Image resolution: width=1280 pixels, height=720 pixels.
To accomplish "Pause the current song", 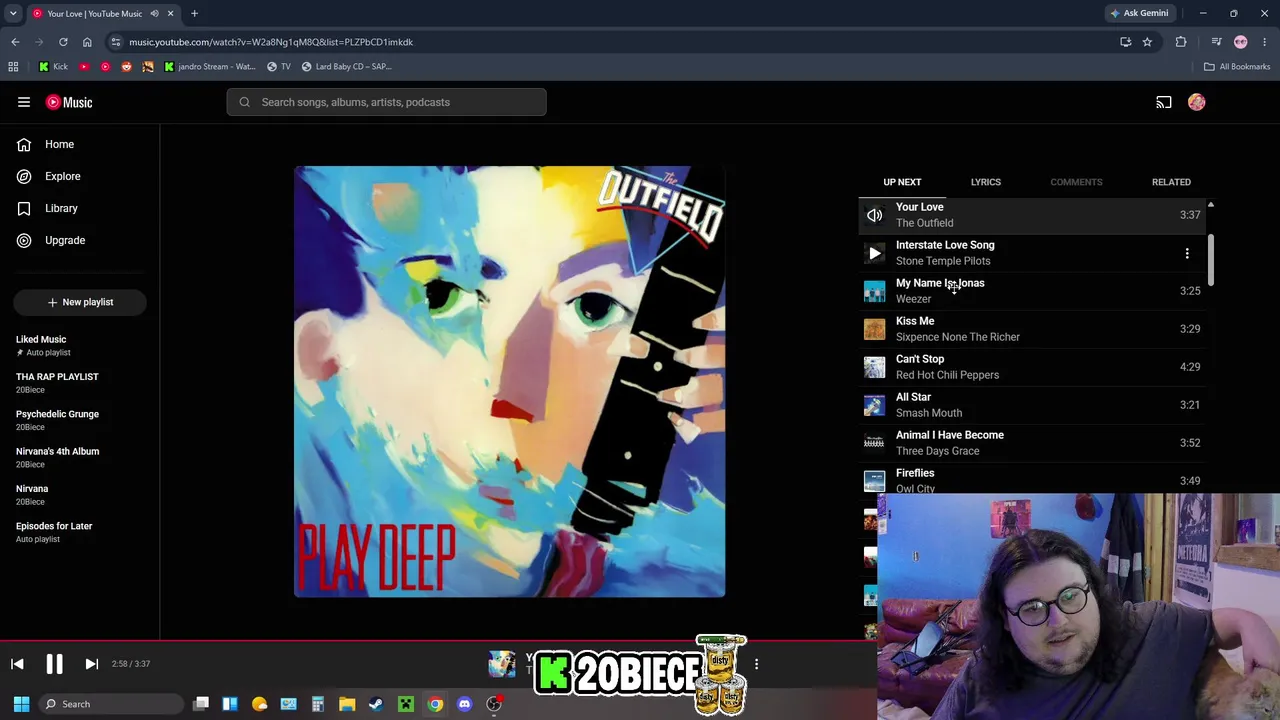I will click(54, 664).
